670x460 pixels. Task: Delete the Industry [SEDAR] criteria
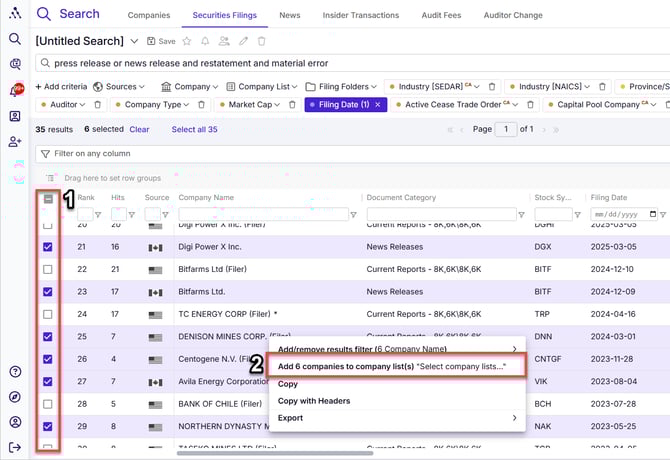pos(492,86)
